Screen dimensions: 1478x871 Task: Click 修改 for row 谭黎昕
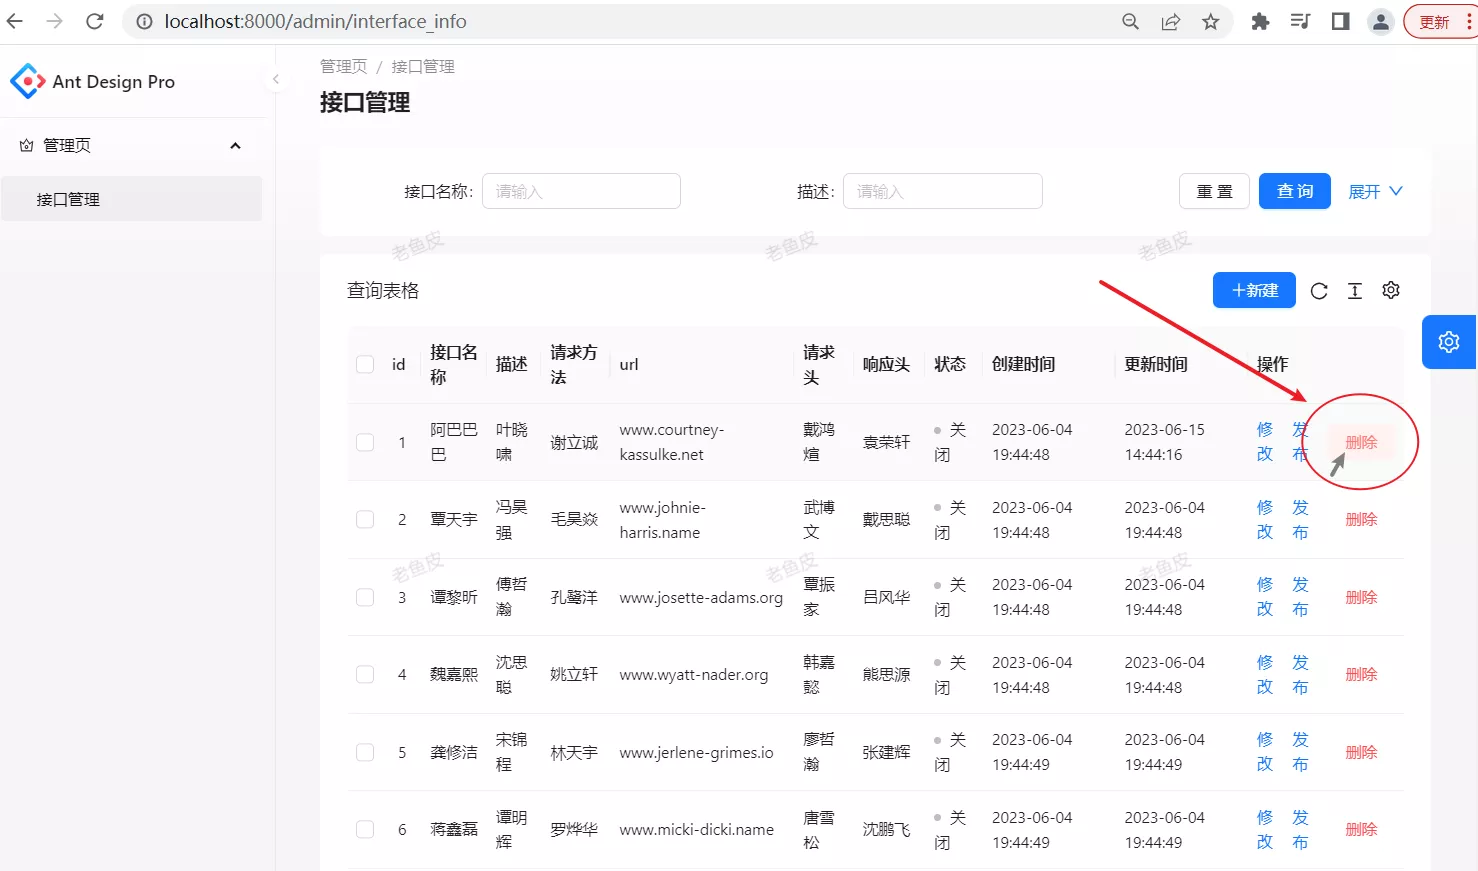pyautogui.click(x=1265, y=597)
